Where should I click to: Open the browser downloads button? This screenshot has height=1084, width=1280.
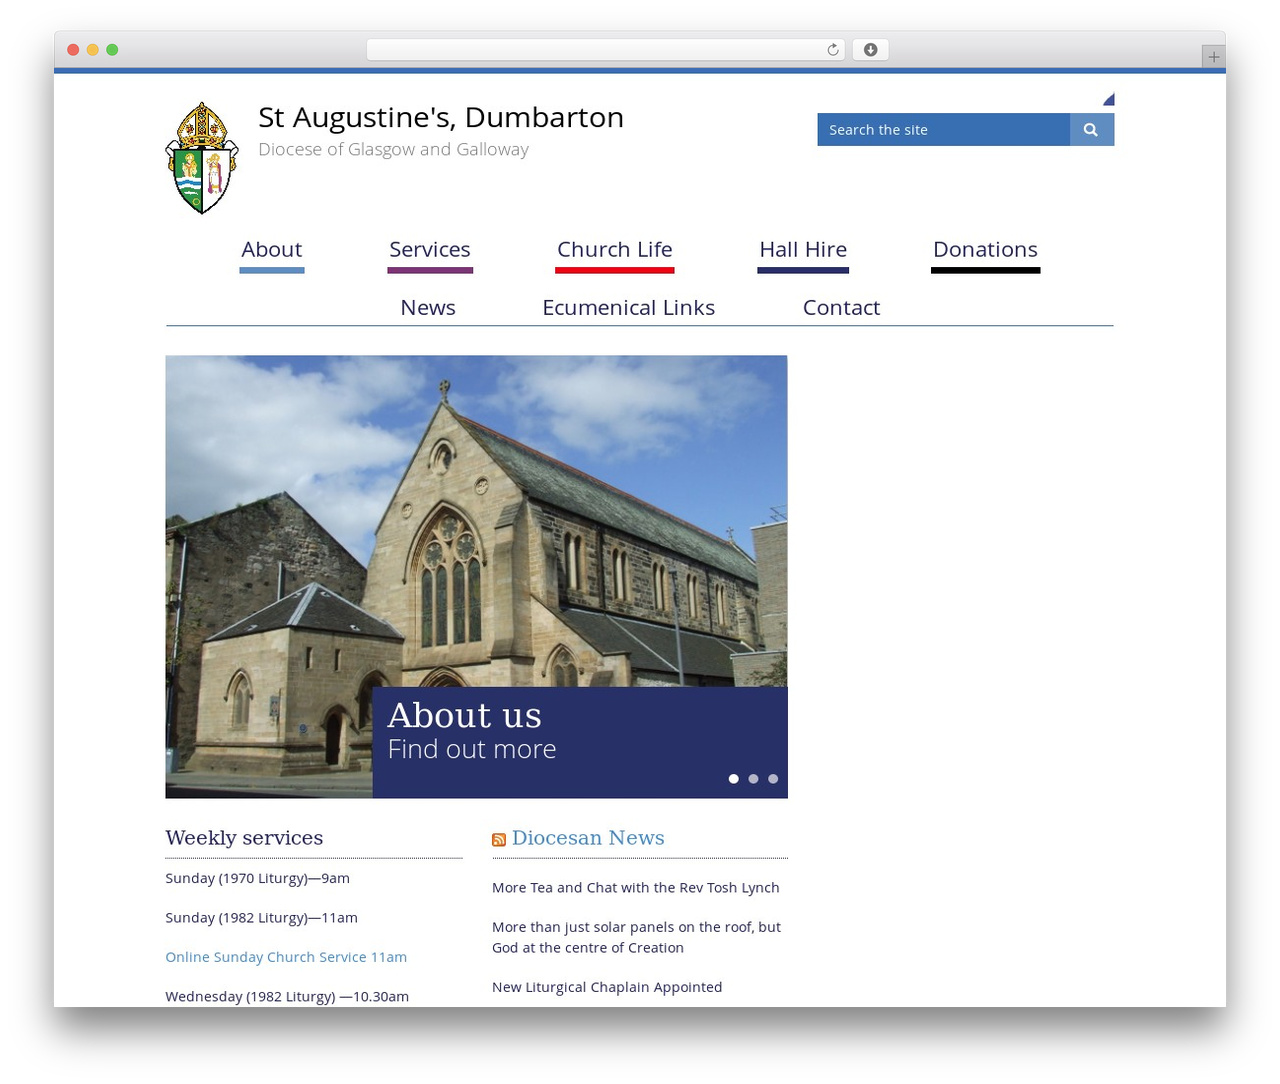(870, 50)
